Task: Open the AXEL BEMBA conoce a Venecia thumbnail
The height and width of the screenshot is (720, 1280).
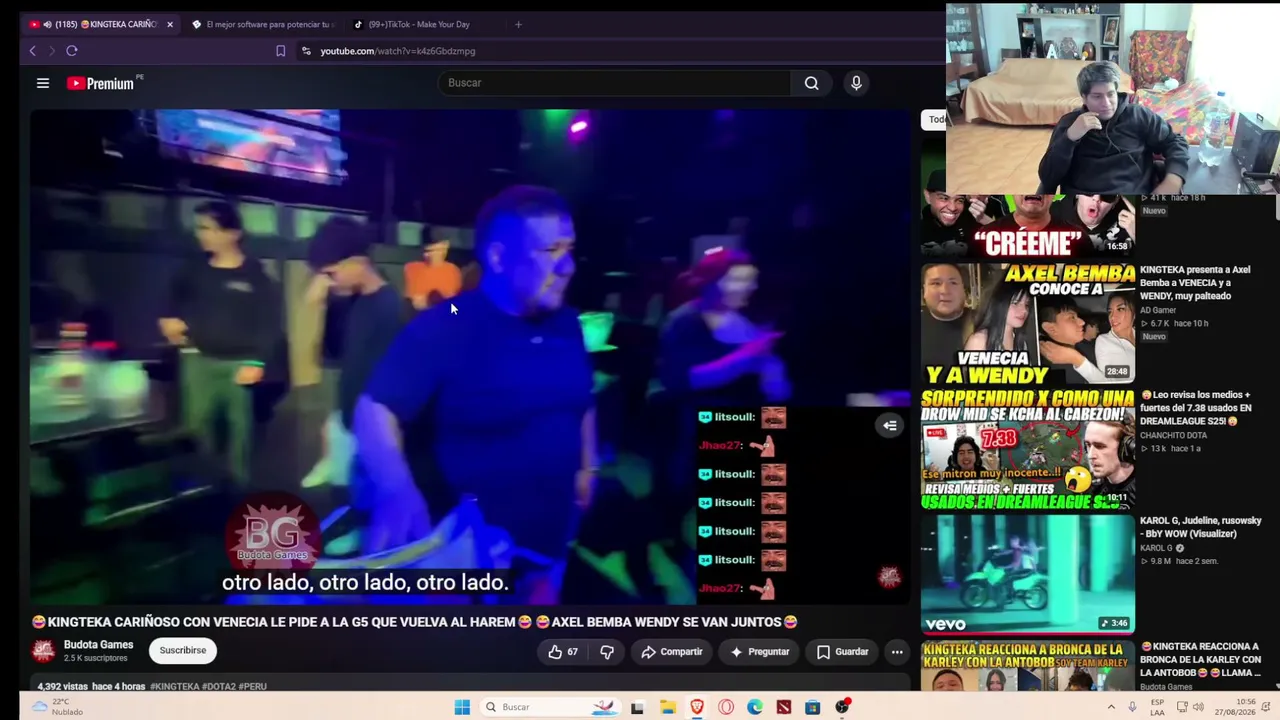Action: (1028, 323)
